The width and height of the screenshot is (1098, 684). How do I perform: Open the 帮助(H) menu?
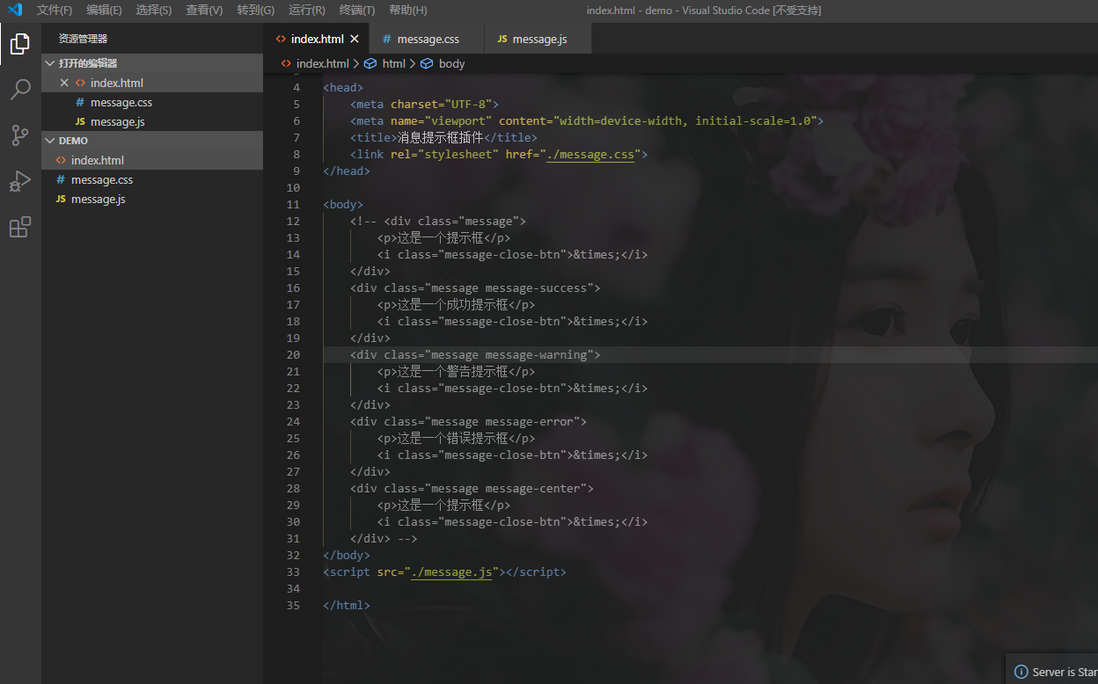pos(408,11)
